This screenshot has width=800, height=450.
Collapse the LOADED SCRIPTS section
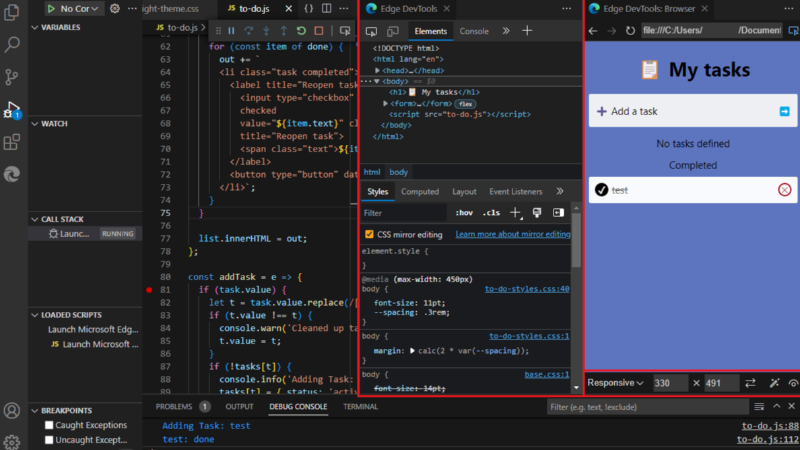click(x=35, y=315)
